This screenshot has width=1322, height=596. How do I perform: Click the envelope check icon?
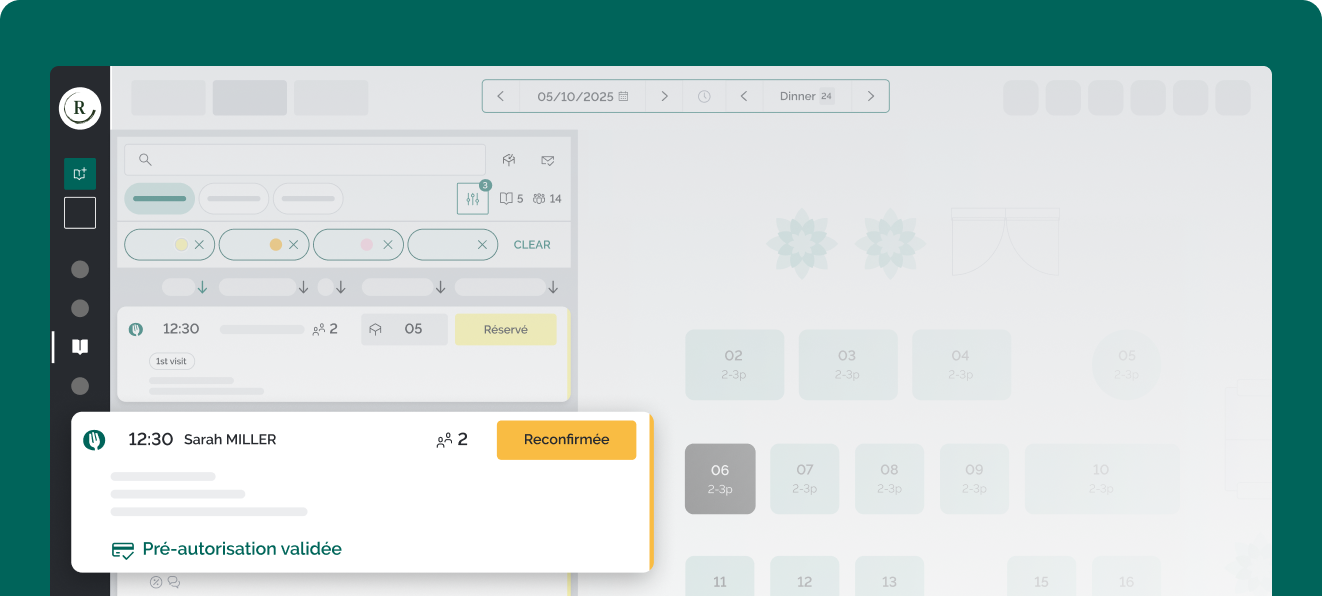click(547, 160)
